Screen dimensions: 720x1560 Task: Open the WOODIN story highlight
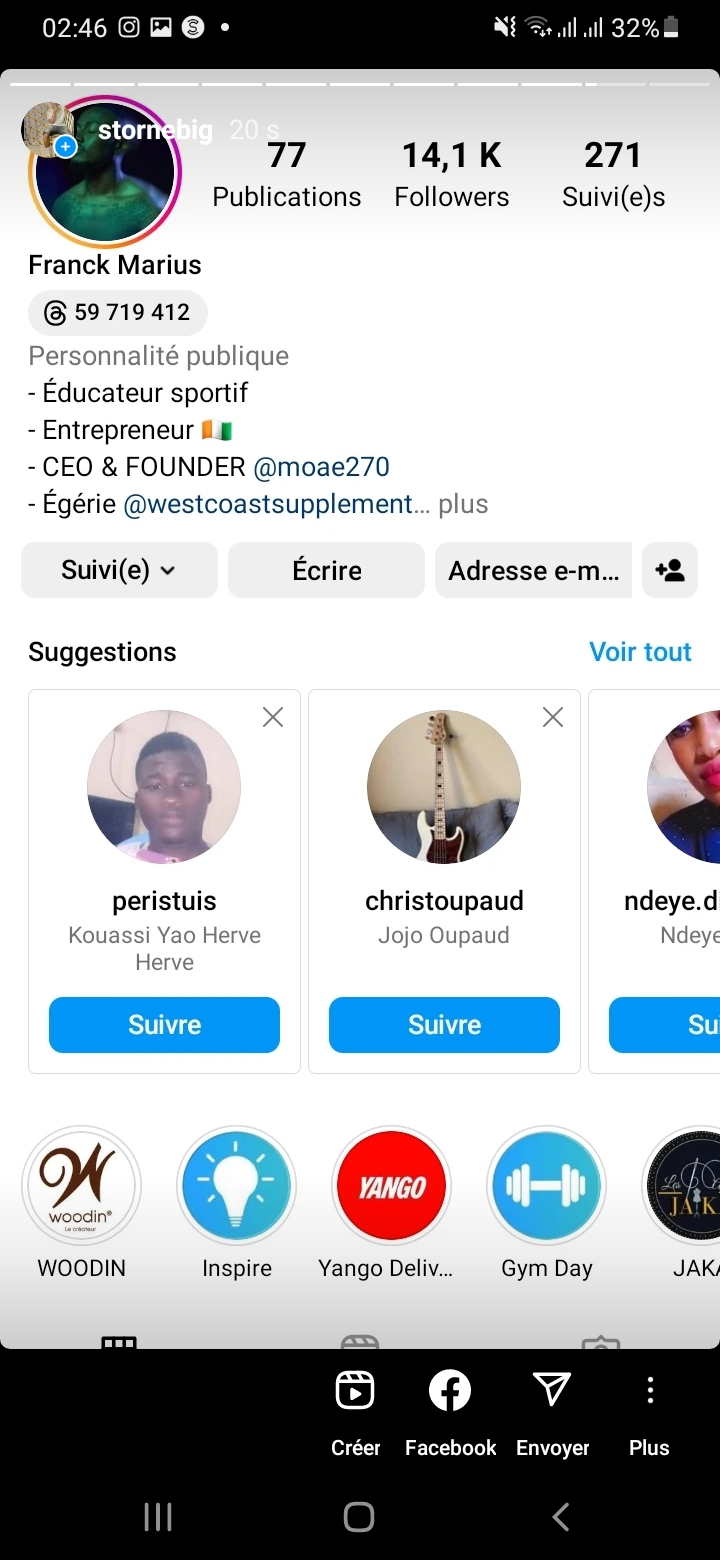[81, 1187]
